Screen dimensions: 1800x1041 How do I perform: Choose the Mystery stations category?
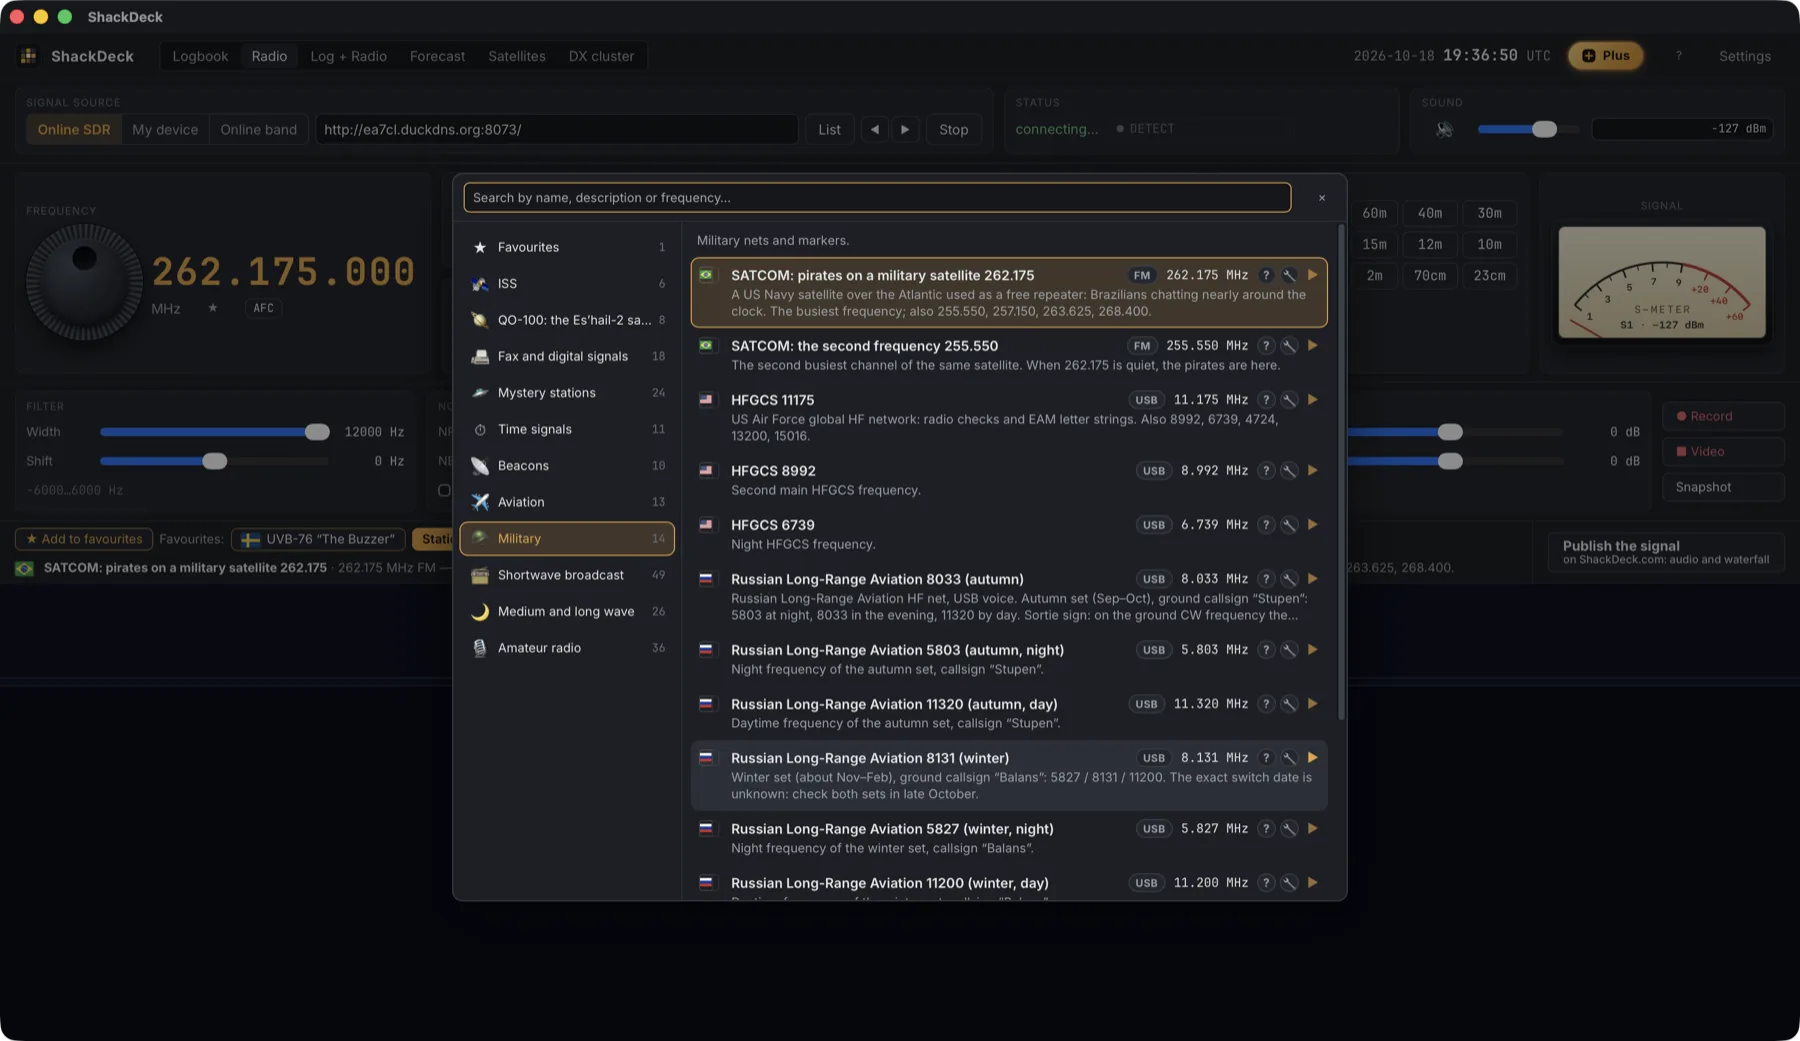click(567, 393)
